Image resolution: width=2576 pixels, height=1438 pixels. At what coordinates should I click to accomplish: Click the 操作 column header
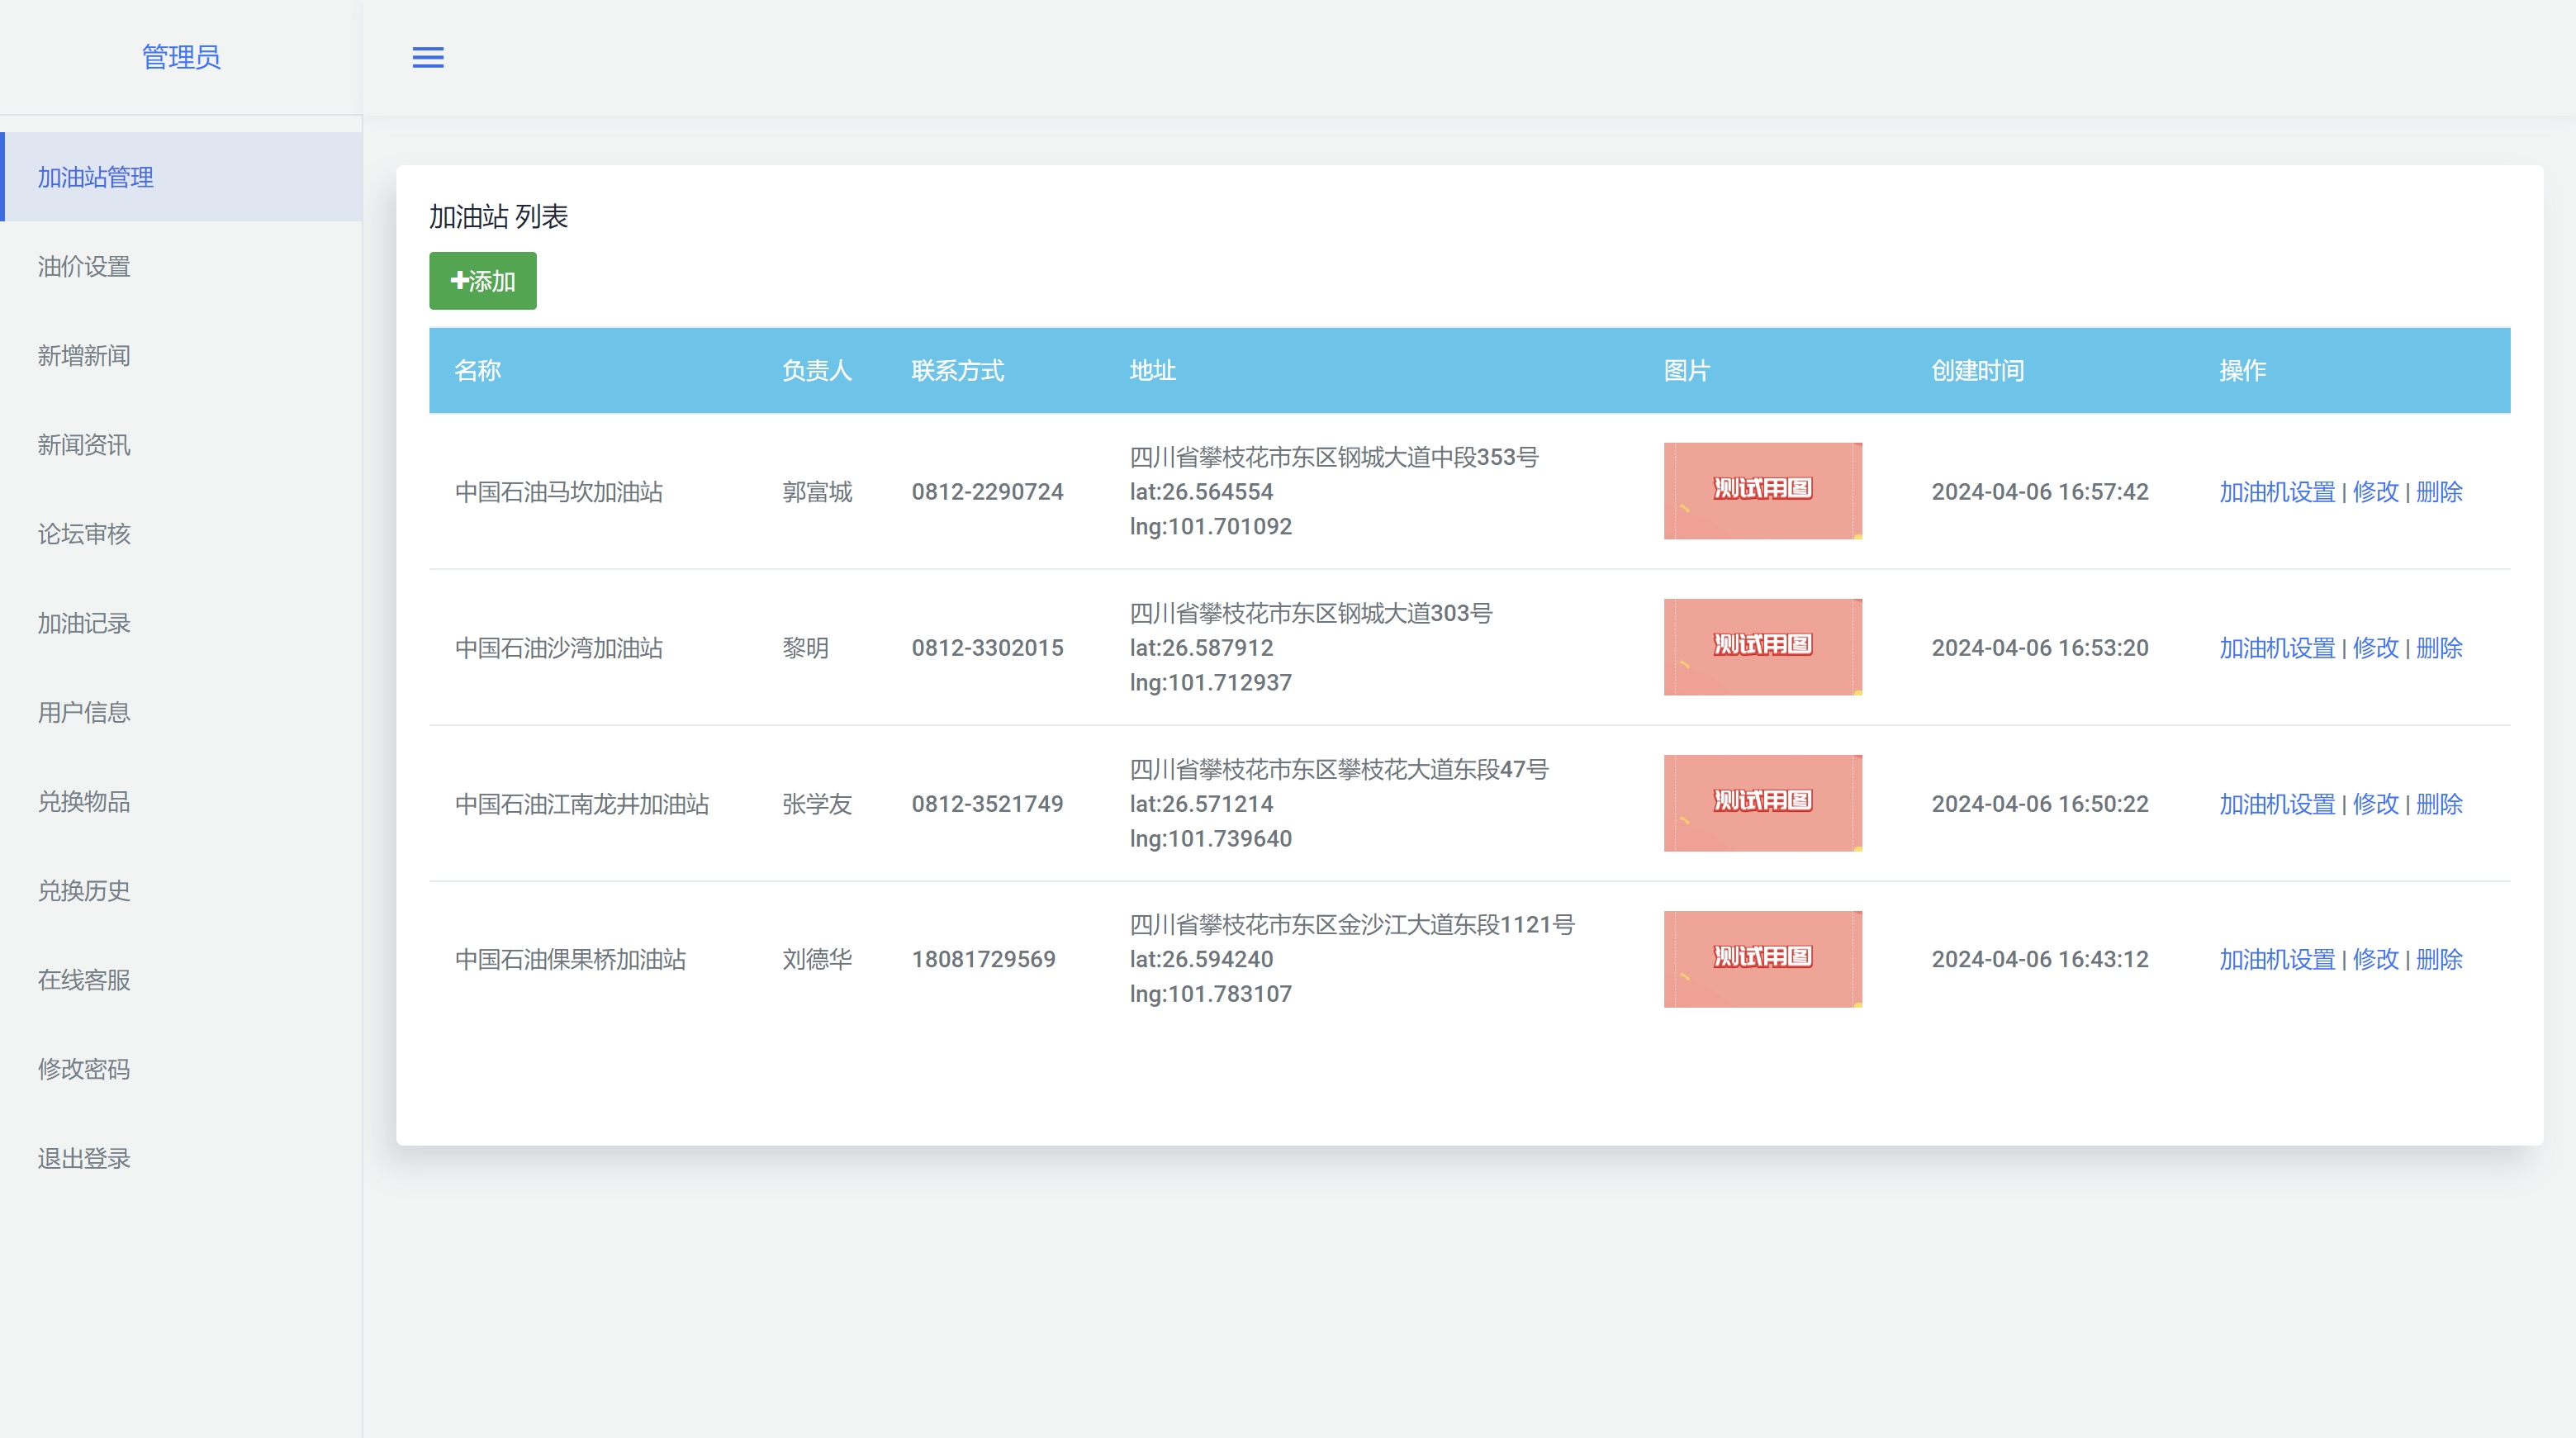(x=2242, y=371)
